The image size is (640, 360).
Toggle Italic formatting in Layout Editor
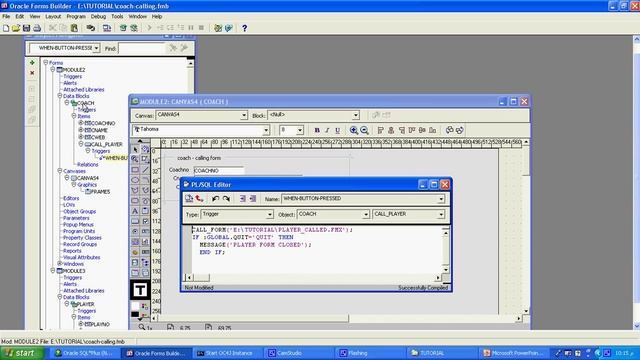[327, 130]
